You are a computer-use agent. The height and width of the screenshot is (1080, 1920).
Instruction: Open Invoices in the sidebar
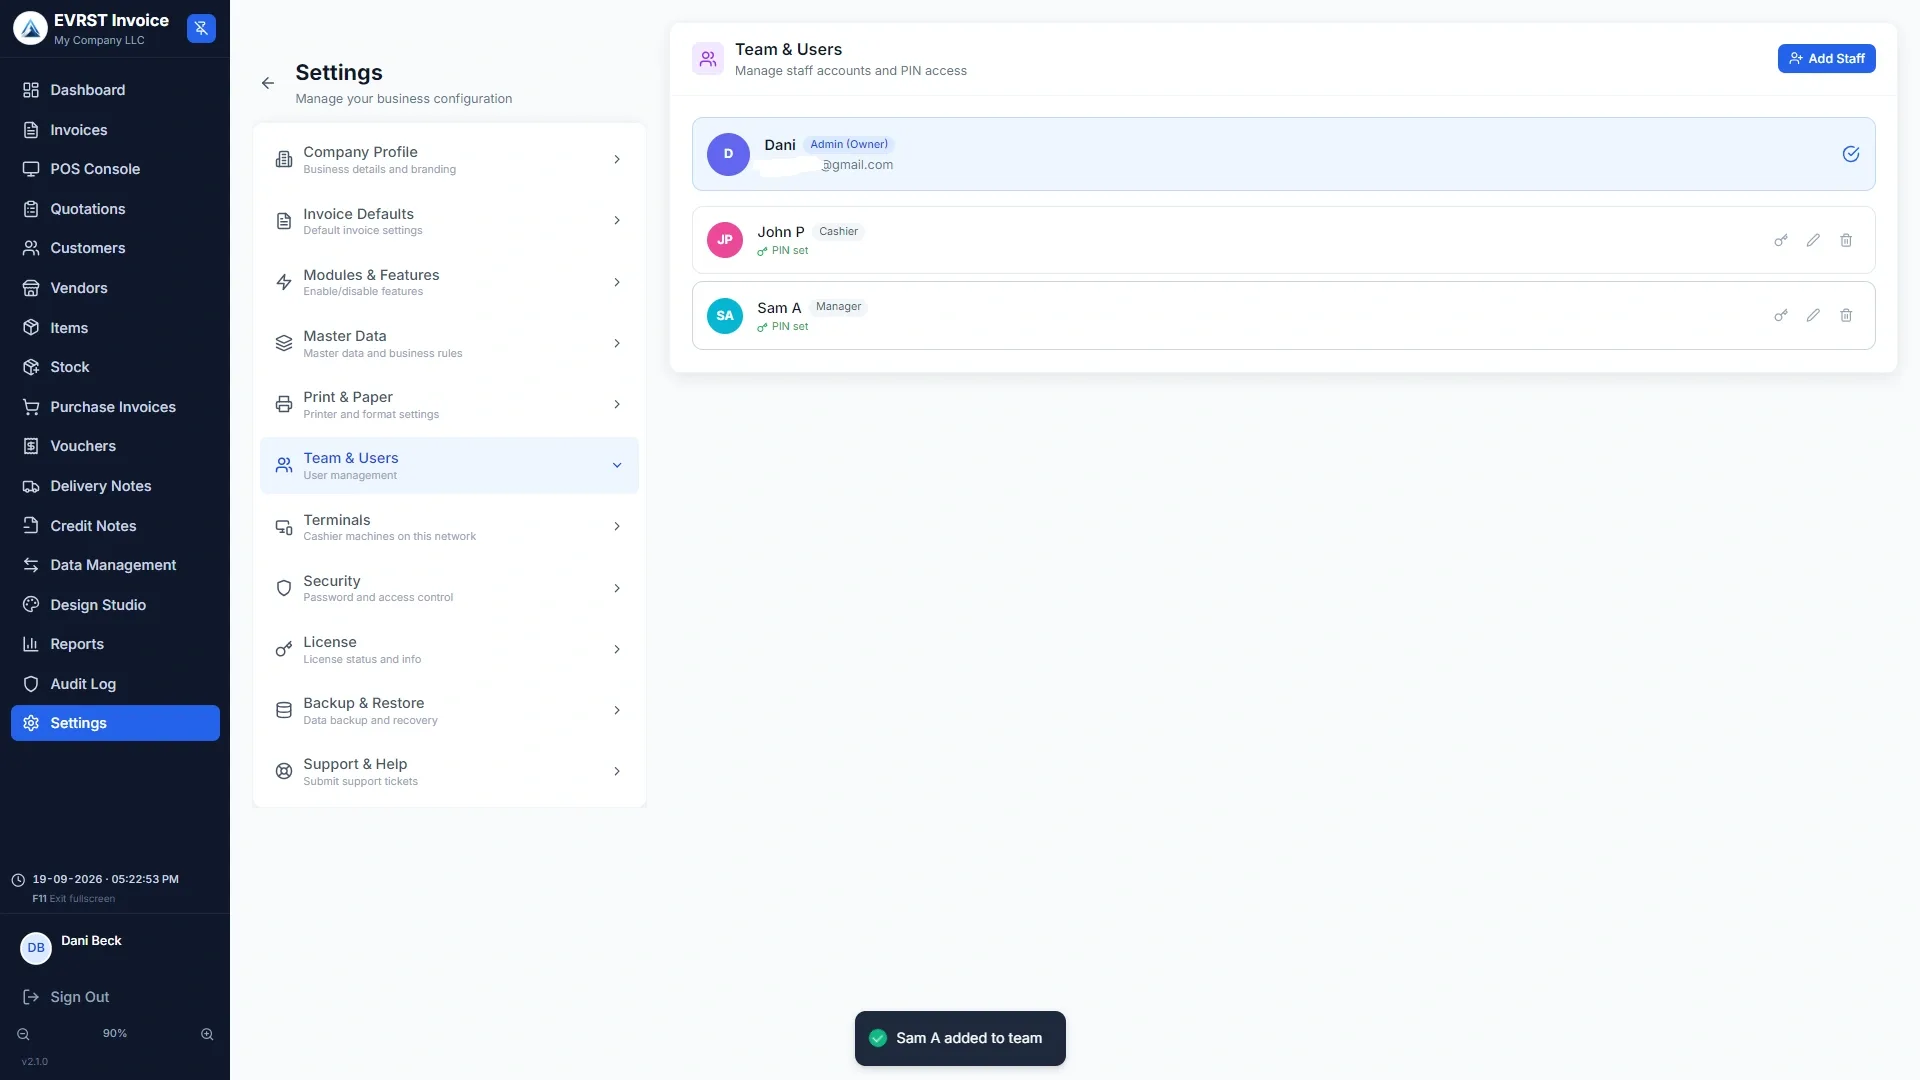click(115, 130)
